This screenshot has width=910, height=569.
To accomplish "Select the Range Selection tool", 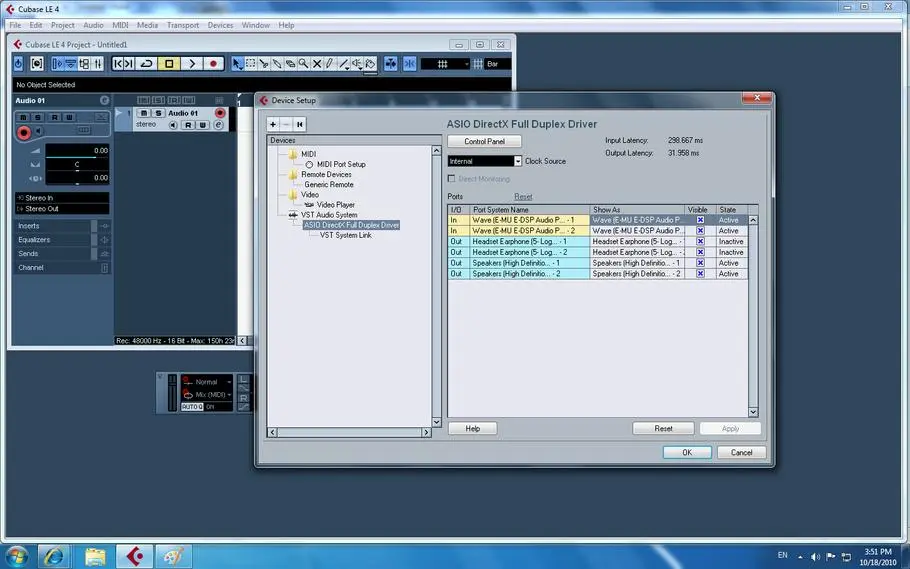I will click(251, 64).
